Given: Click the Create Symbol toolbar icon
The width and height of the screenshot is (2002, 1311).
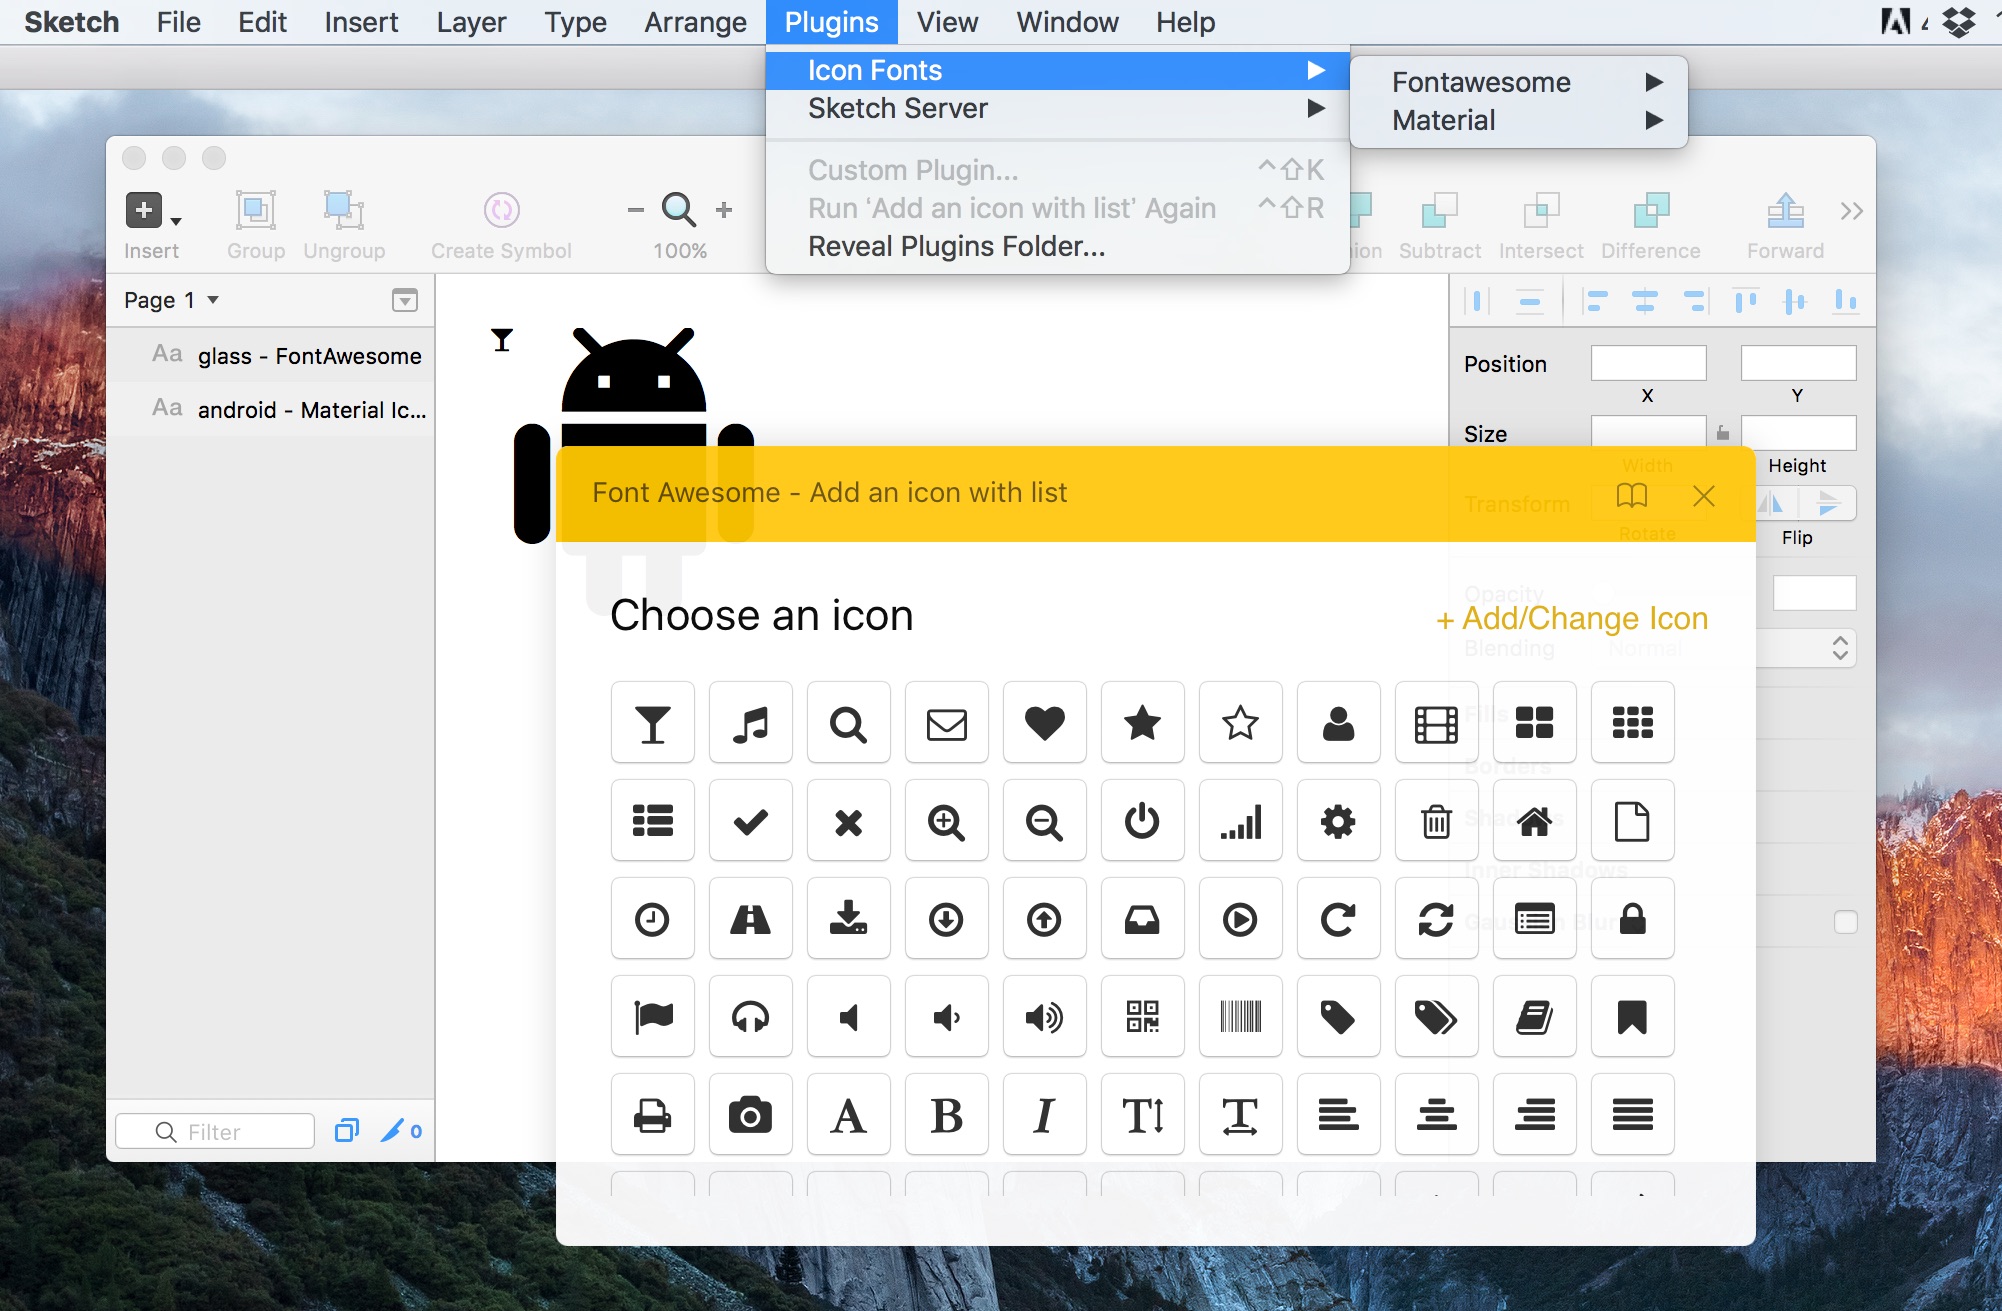Looking at the screenshot, I should pyautogui.click(x=501, y=211).
